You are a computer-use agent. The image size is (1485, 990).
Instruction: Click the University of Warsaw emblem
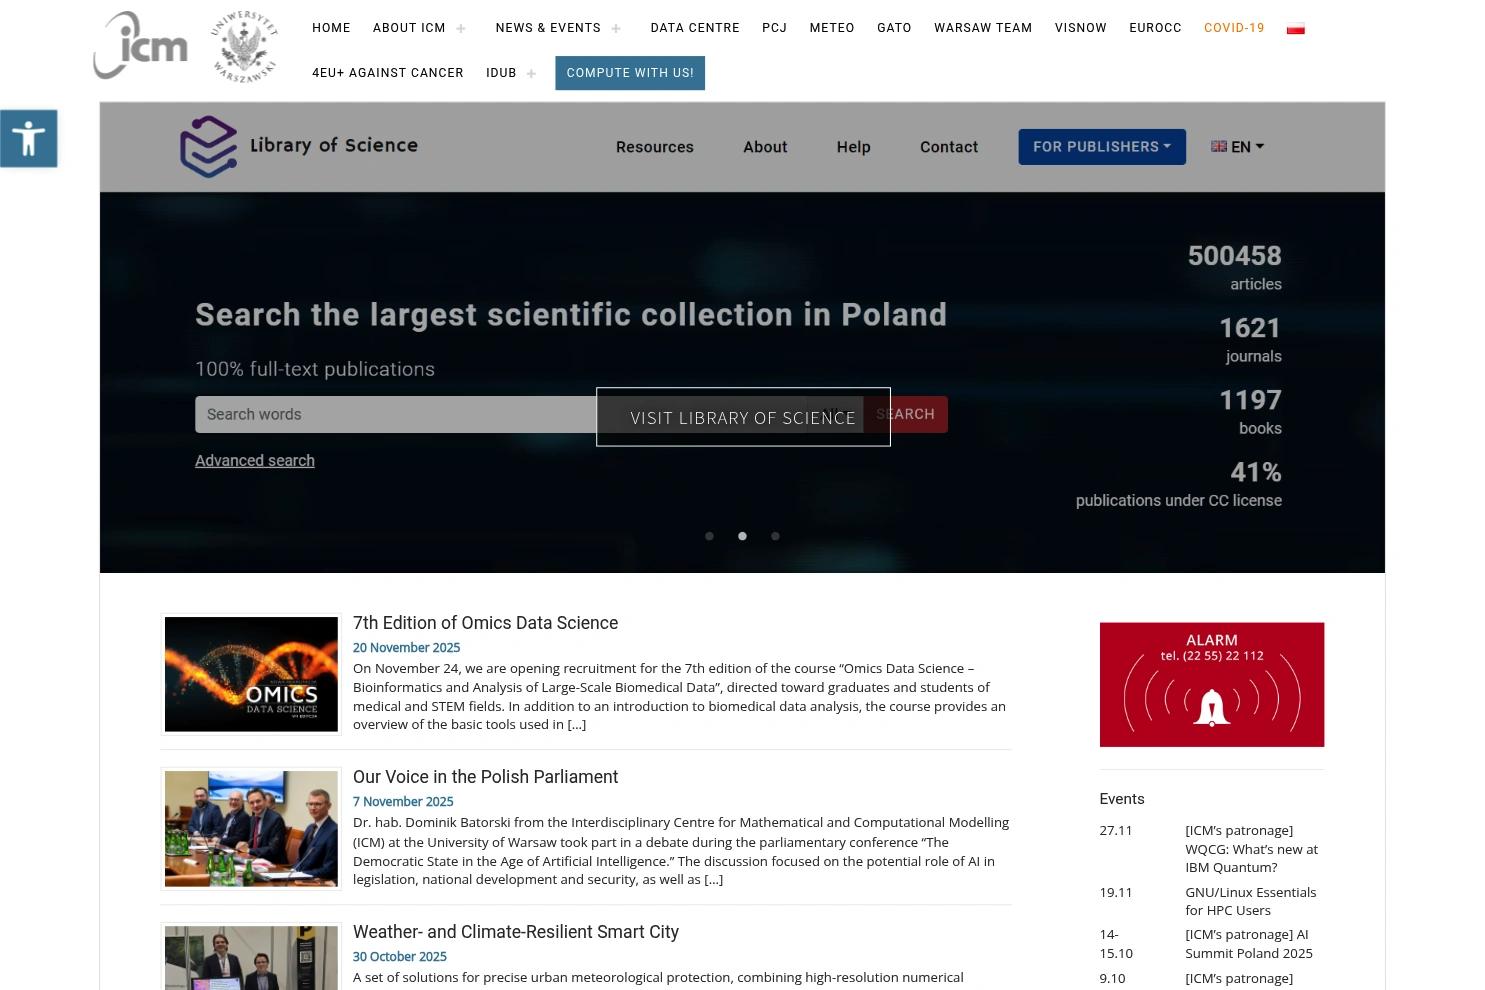click(x=242, y=45)
